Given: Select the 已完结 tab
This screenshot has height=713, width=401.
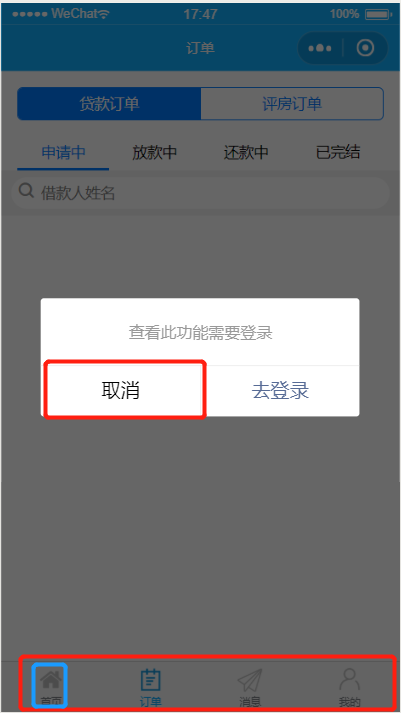Looking at the screenshot, I should 338,153.
